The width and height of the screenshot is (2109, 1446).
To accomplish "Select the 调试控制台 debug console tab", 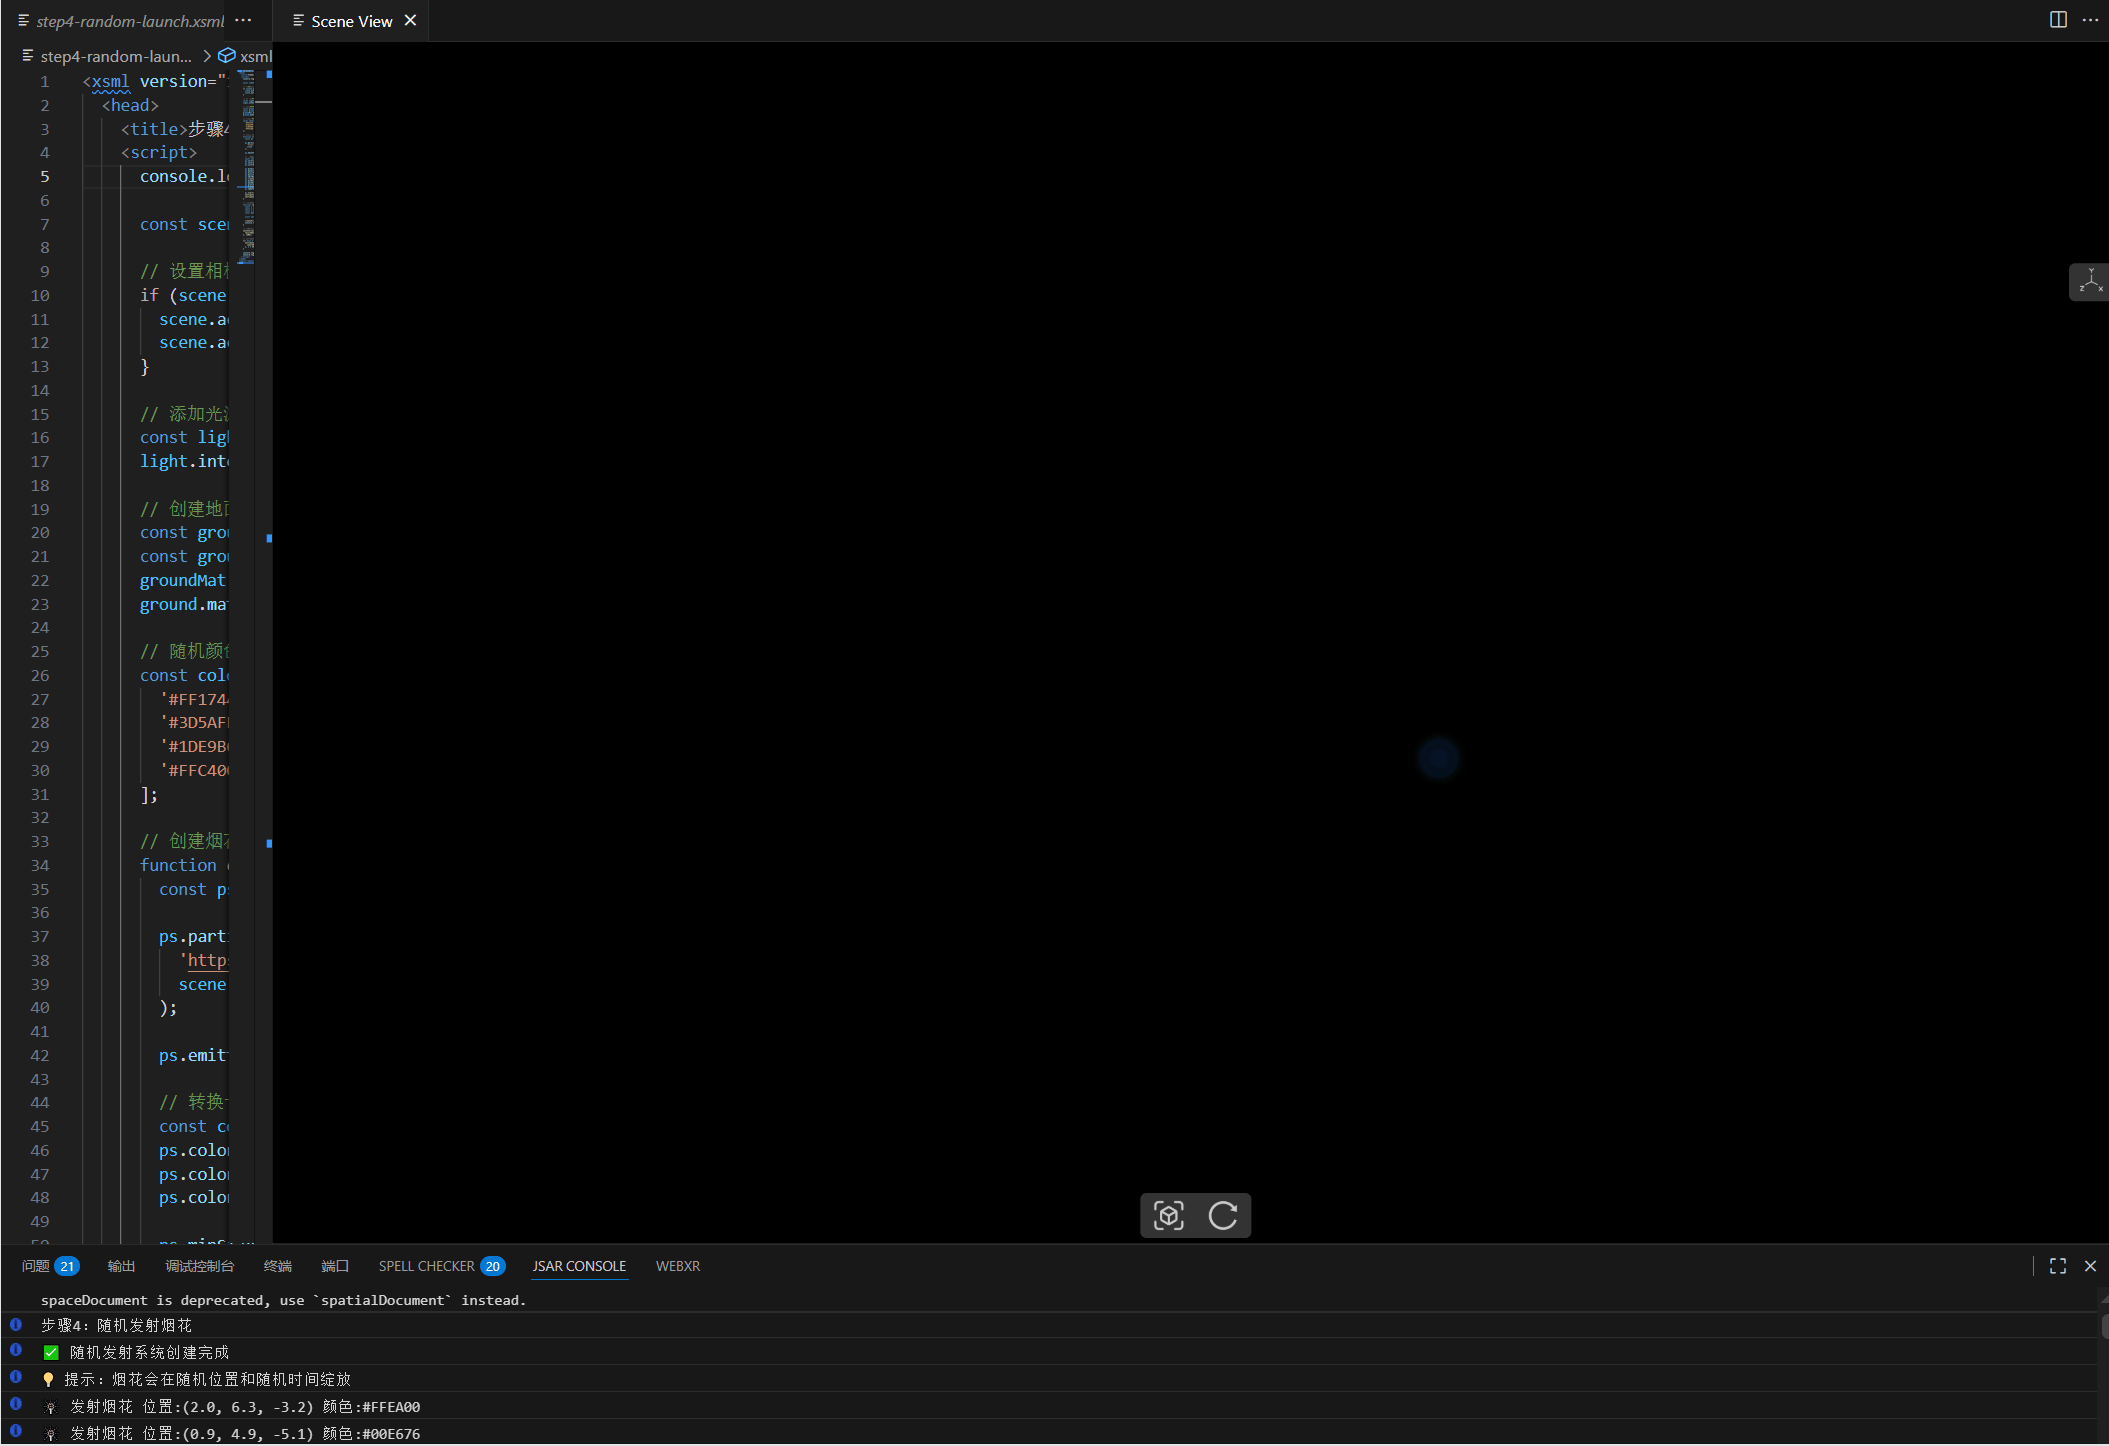I will [199, 1266].
